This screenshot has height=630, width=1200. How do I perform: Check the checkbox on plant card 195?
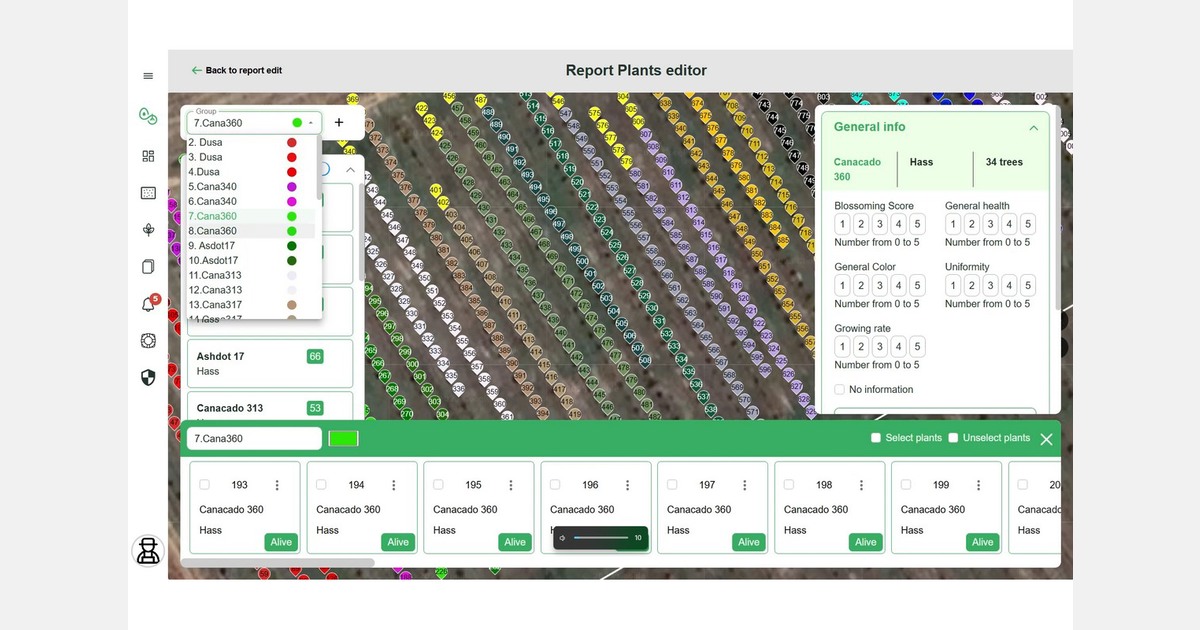pyautogui.click(x=438, y=483)
